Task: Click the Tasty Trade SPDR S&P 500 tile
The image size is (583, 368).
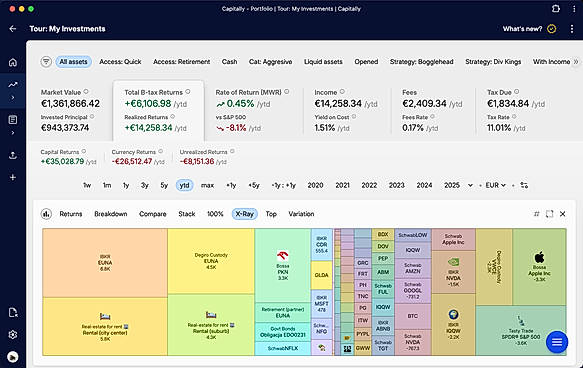Action: point(521,330)
